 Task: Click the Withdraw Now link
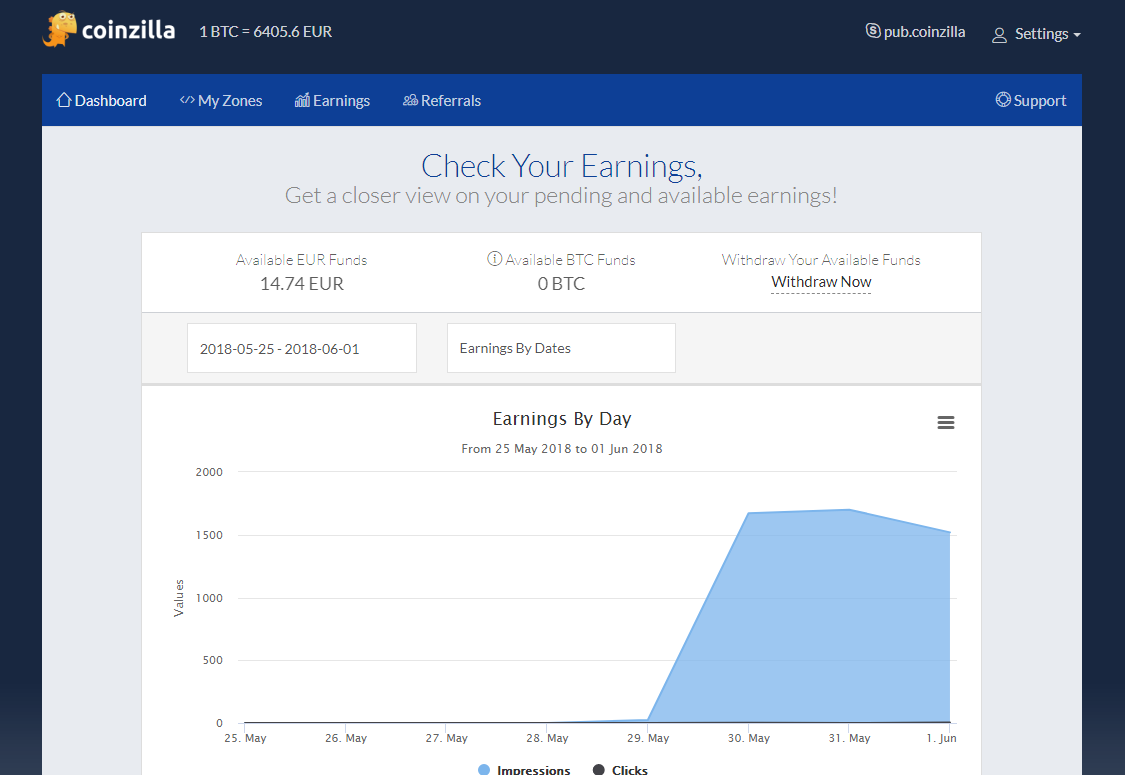click(821, 282)
